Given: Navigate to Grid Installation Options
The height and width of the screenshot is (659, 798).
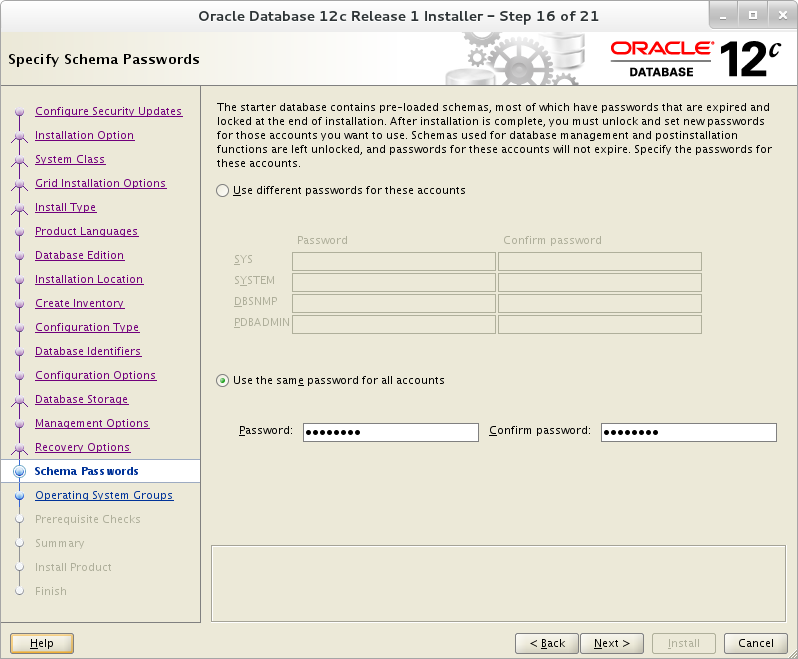Looking at the screenshot, I should pyautogui.click(x=100, y=183).
